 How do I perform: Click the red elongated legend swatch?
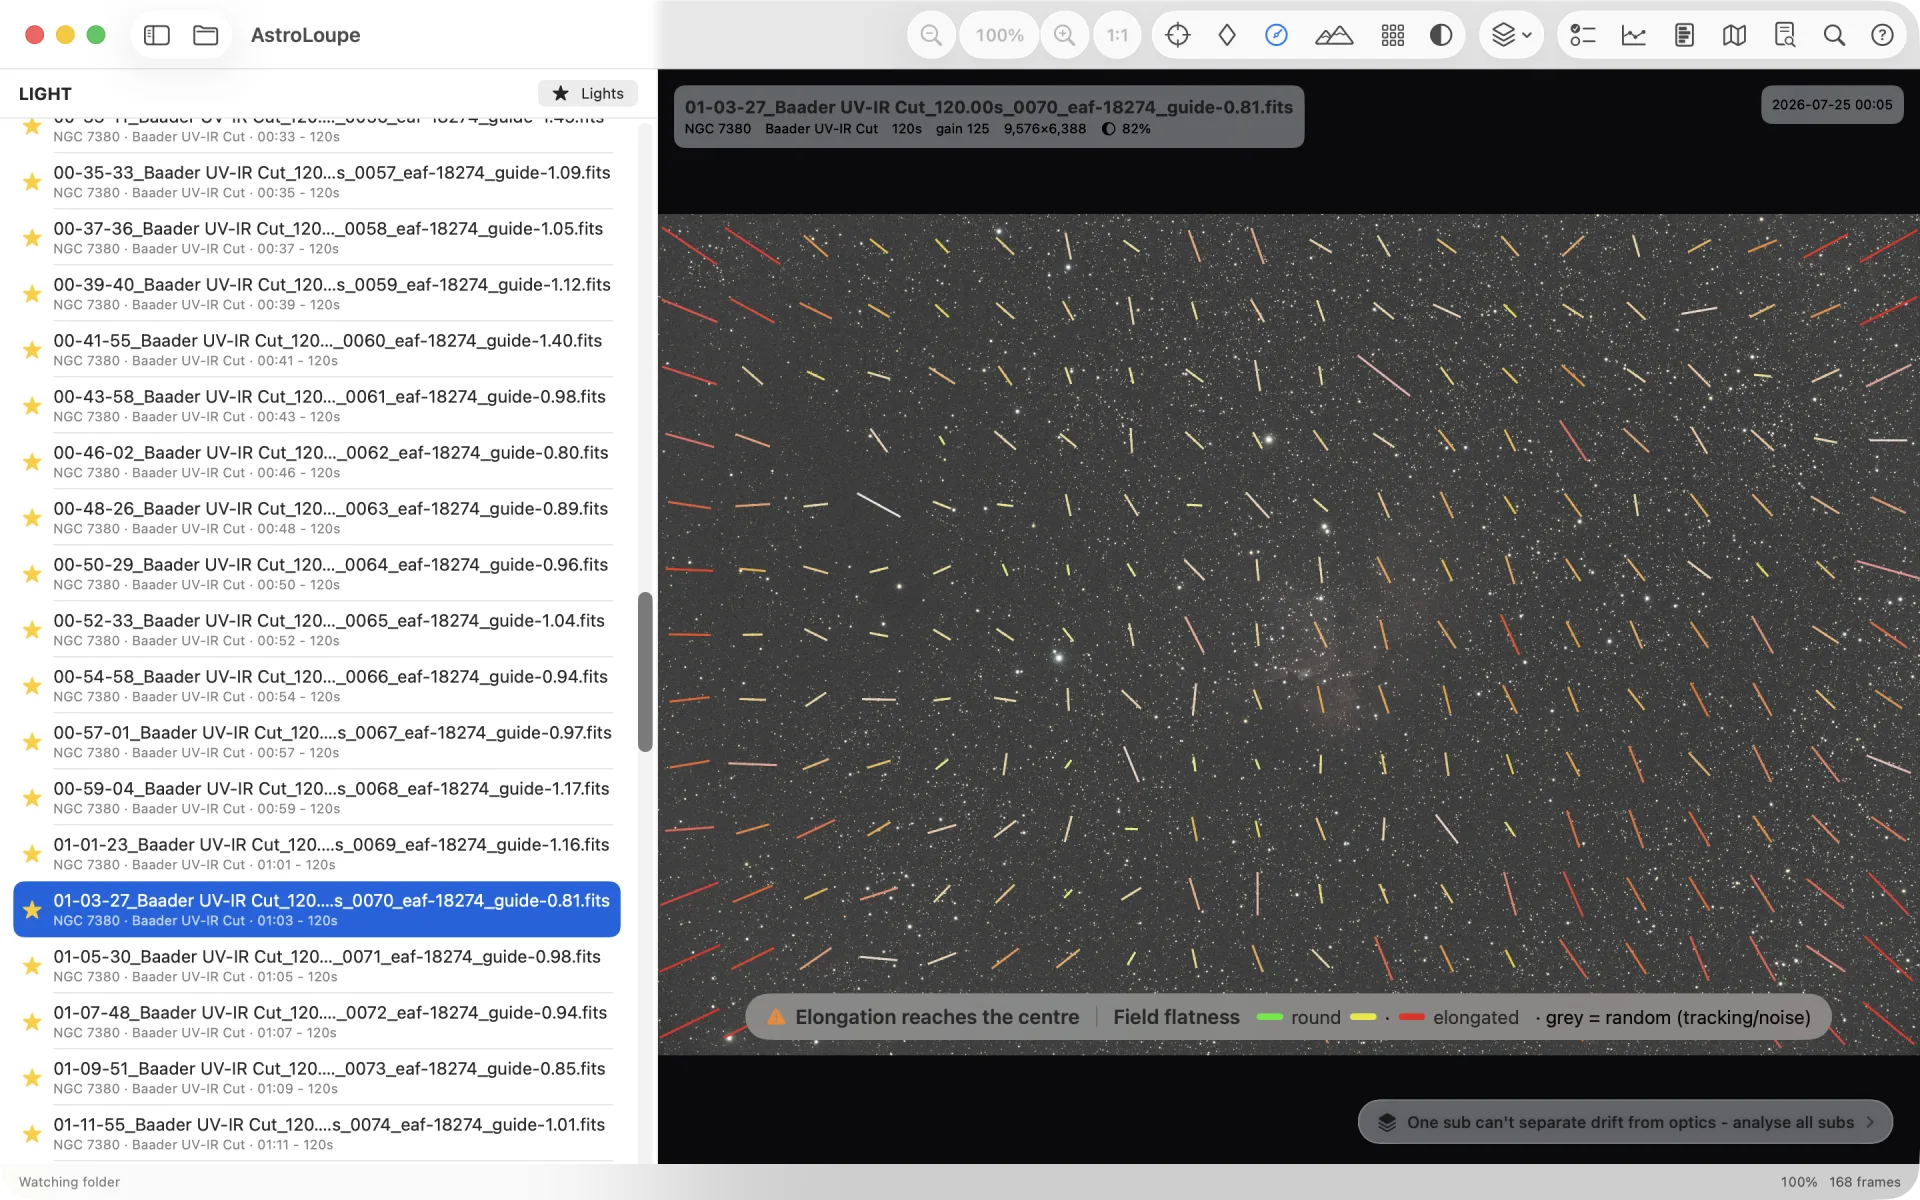pyautogui.click(x=1411, y=1017)
